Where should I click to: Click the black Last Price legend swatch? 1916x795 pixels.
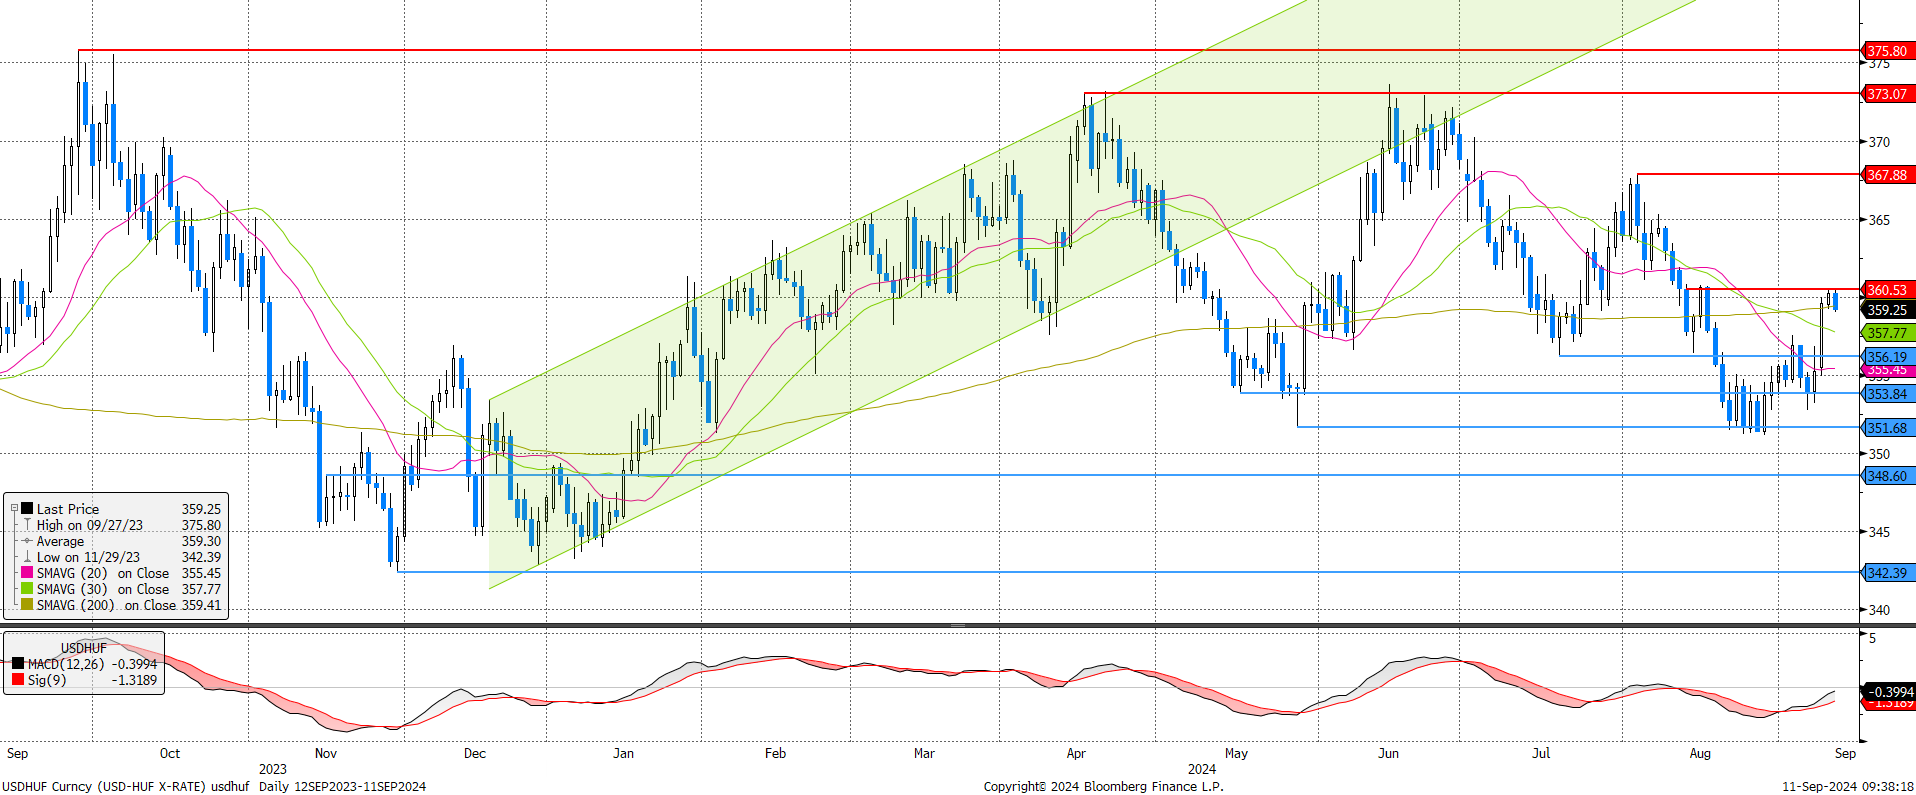27,508
